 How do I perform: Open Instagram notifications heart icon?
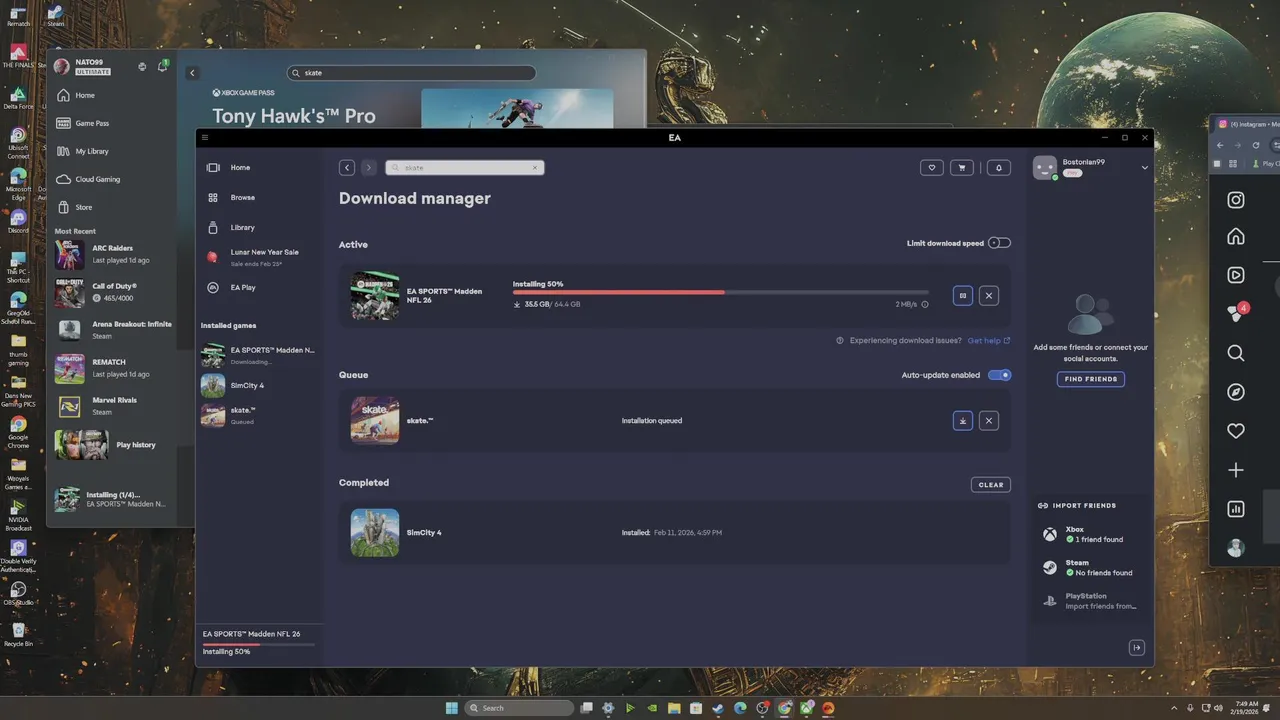pyautogui.click(x=1236, y=431)
